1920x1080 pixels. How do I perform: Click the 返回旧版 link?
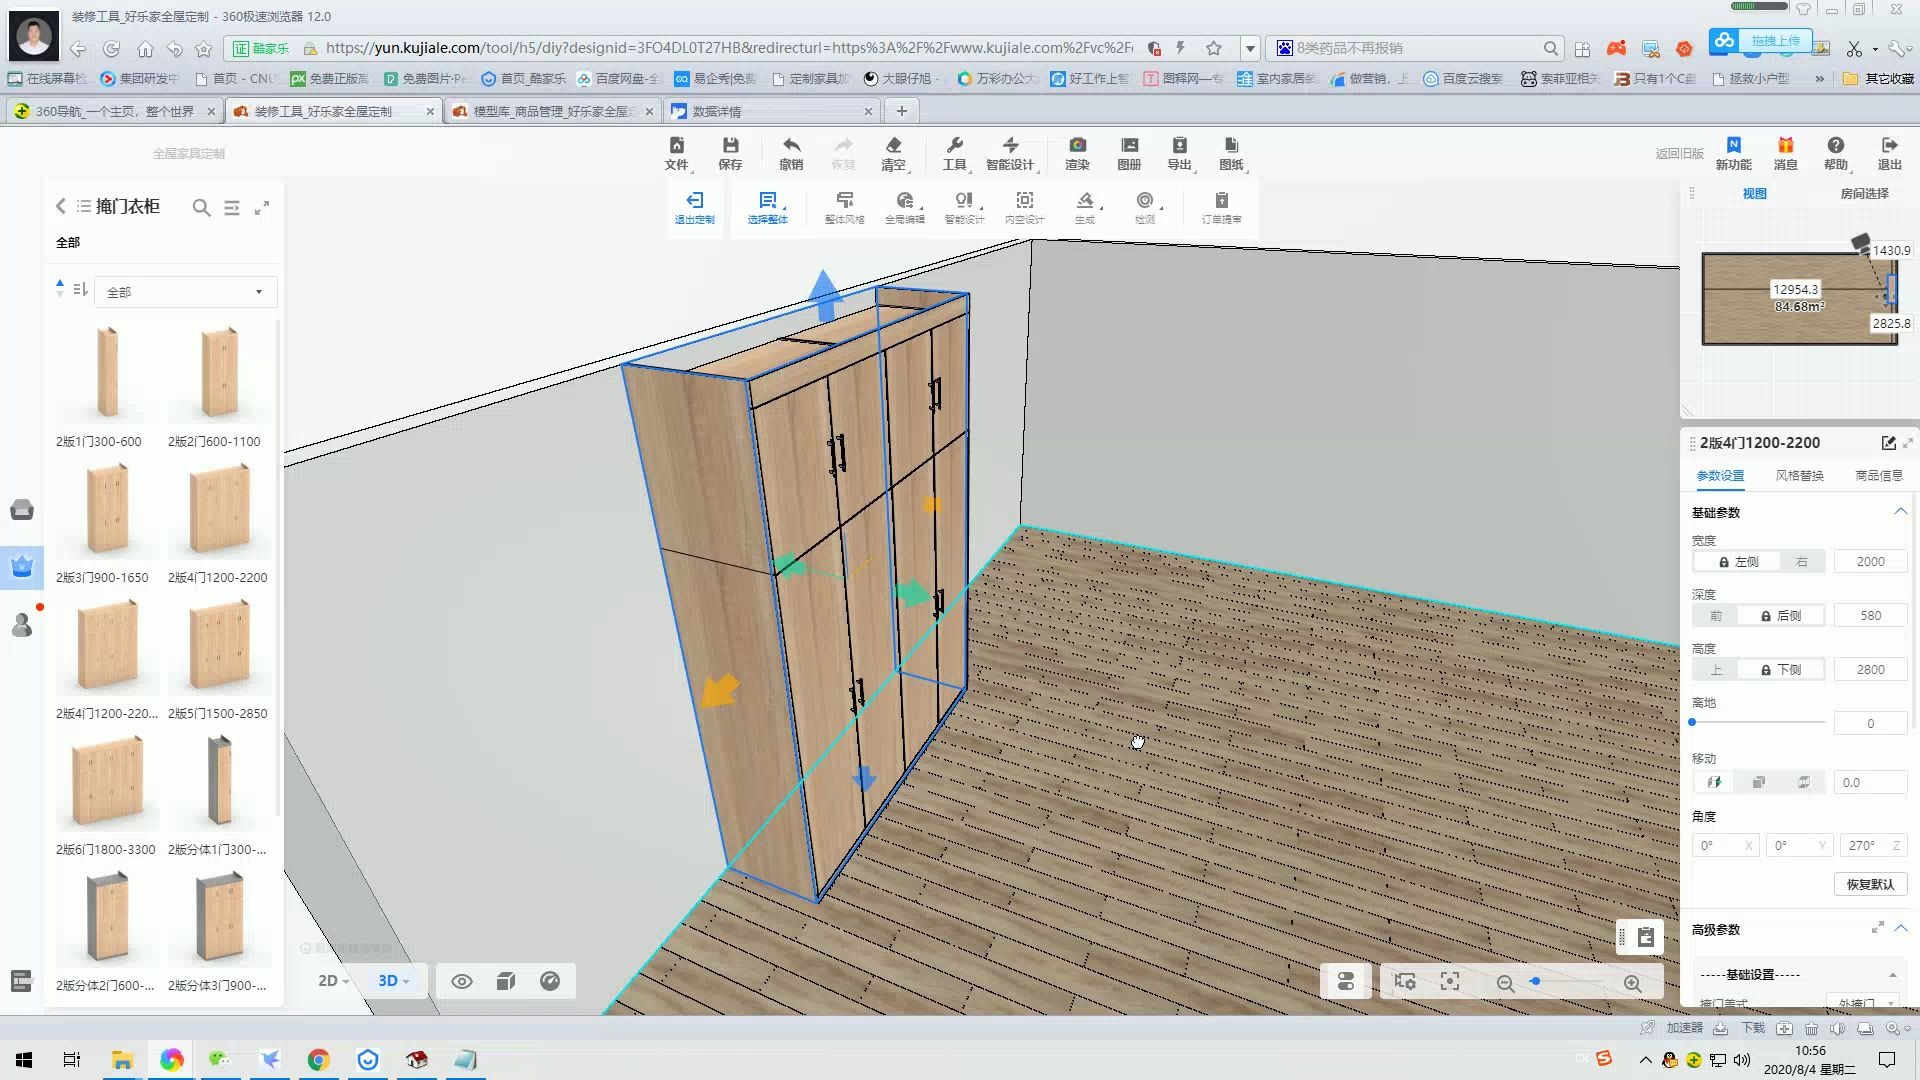click(1679, 153)
